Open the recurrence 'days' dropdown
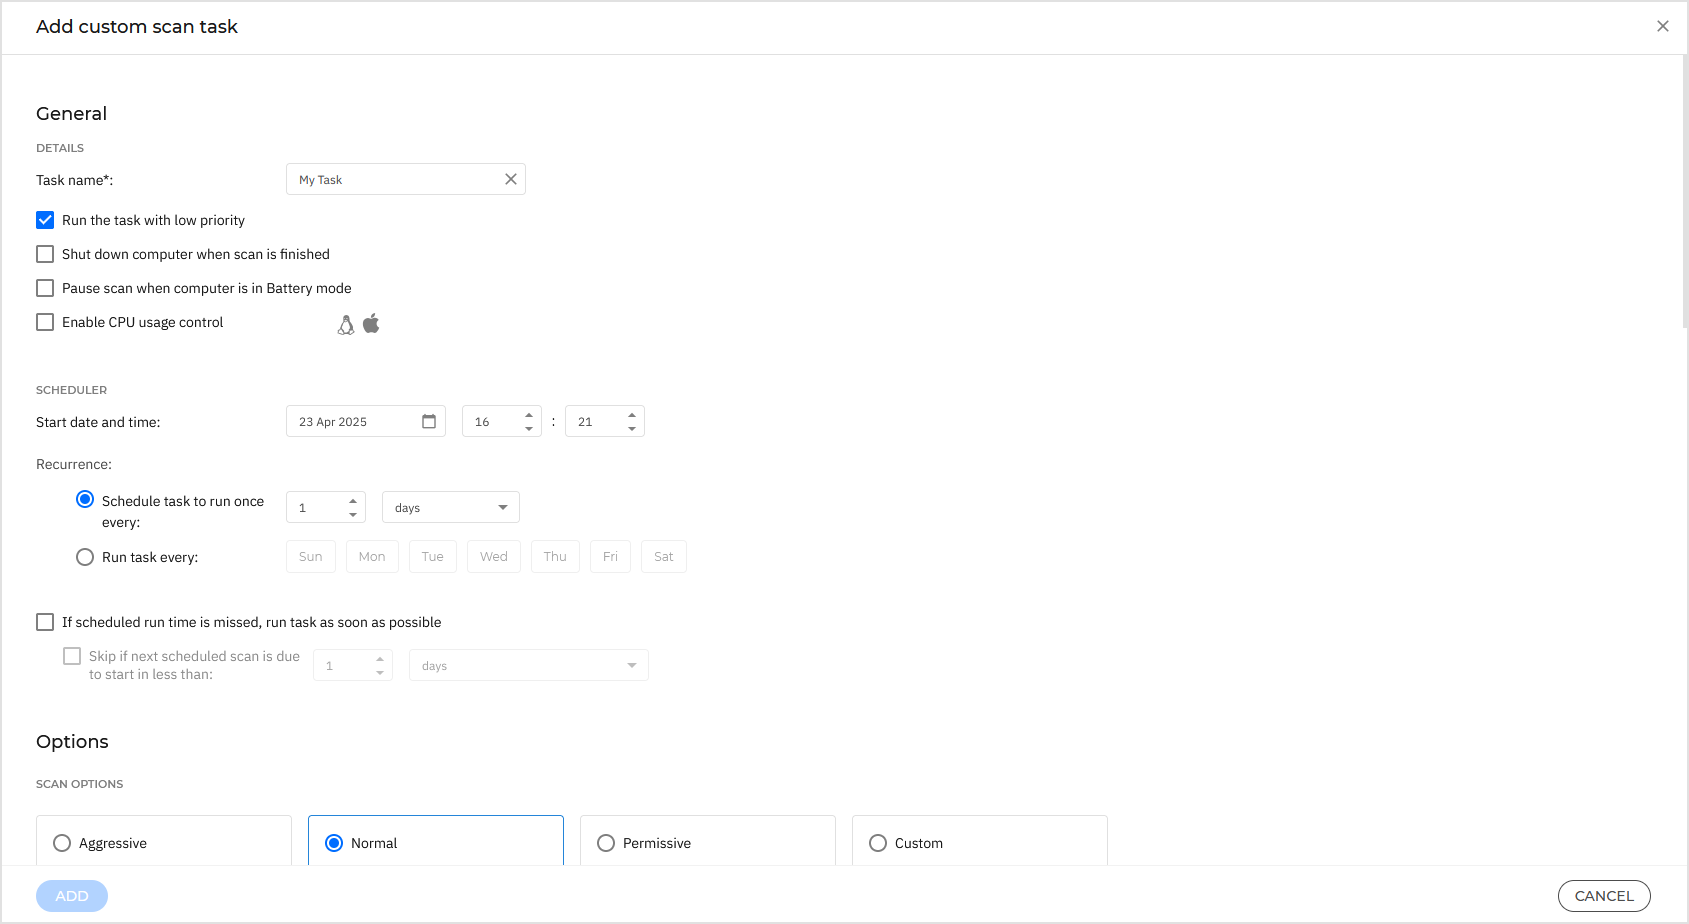Image resolution: width=1689 pixels, height=924 pixels. pyautogui.click(x=450, y=507)
